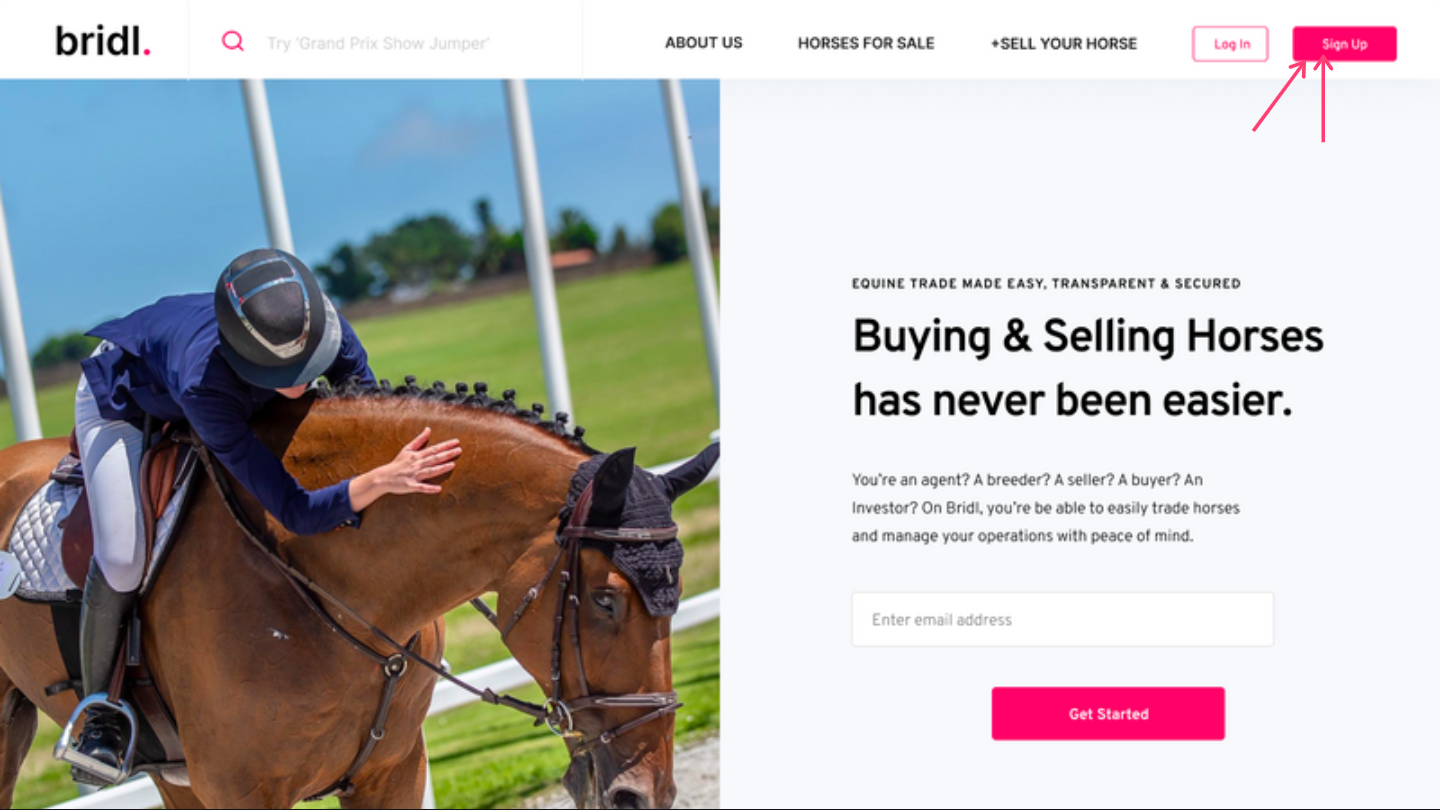Click the paragraph starting 'You're an agent?'

(1046, 507)
